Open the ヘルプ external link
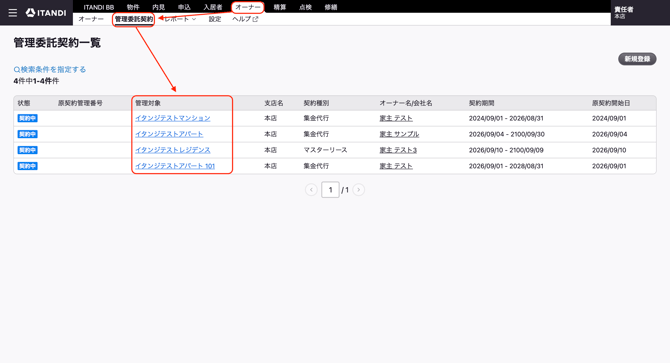Viewport: 670px width, 363px height. point(245,19)
